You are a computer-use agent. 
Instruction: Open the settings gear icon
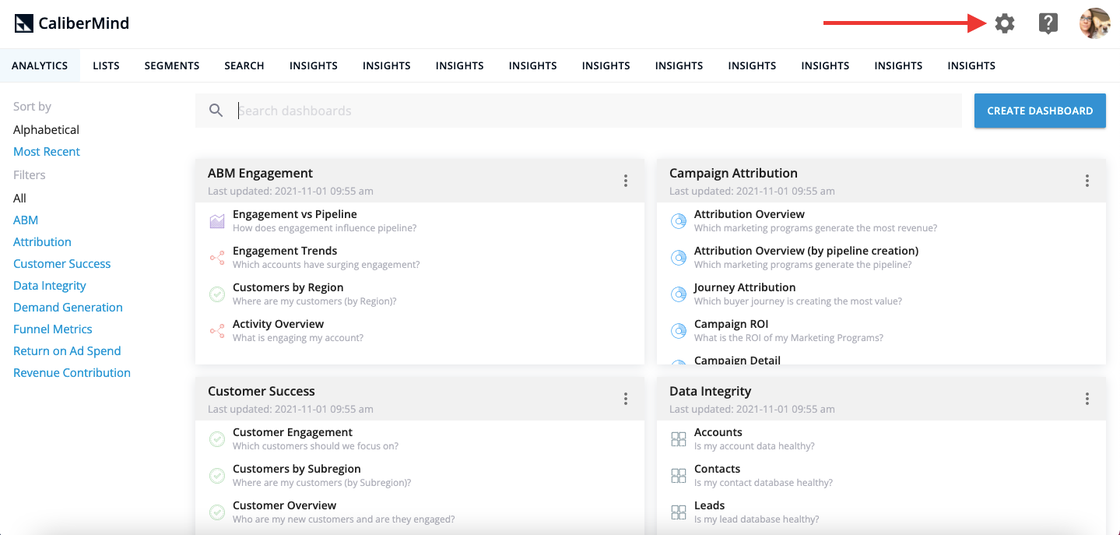(1004, 24)
